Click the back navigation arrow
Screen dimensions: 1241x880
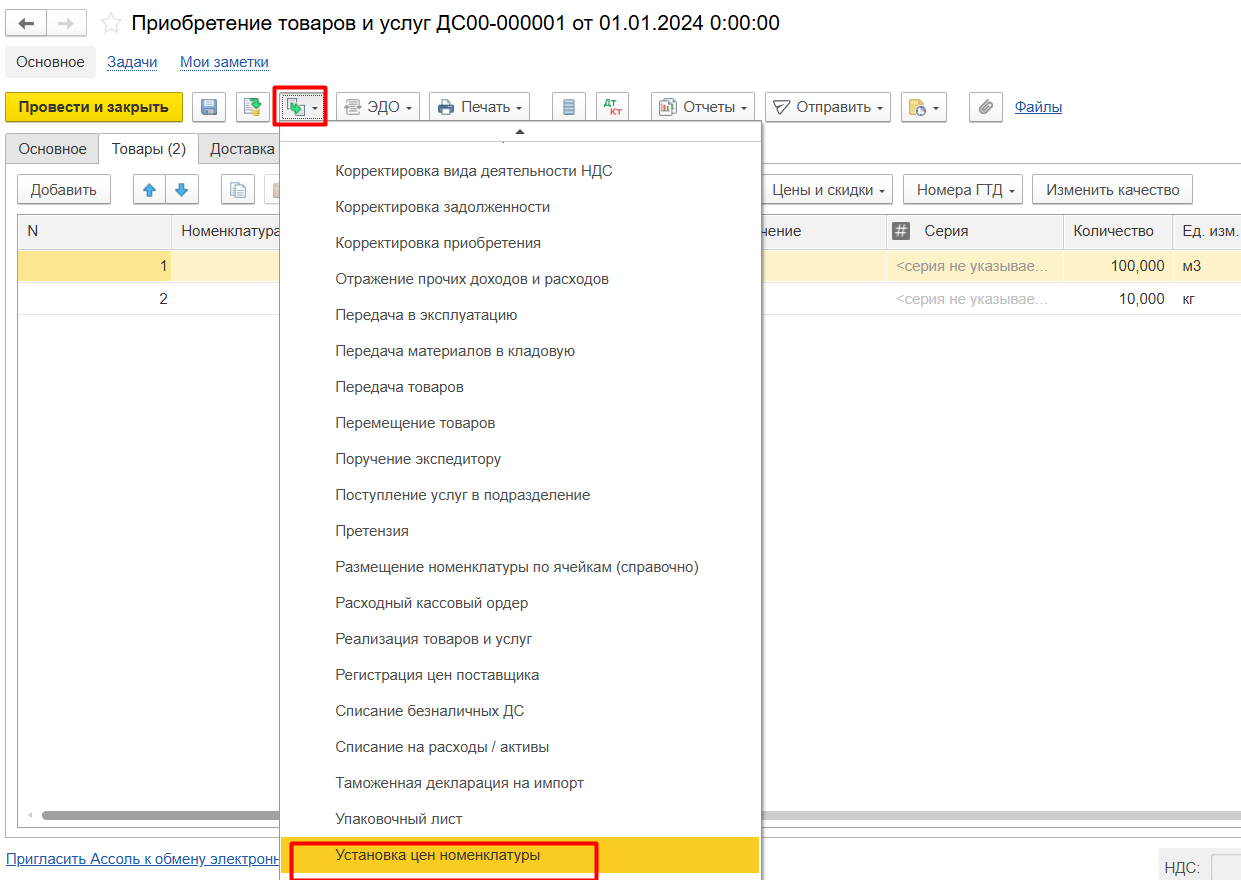click(x=26, y=23)
